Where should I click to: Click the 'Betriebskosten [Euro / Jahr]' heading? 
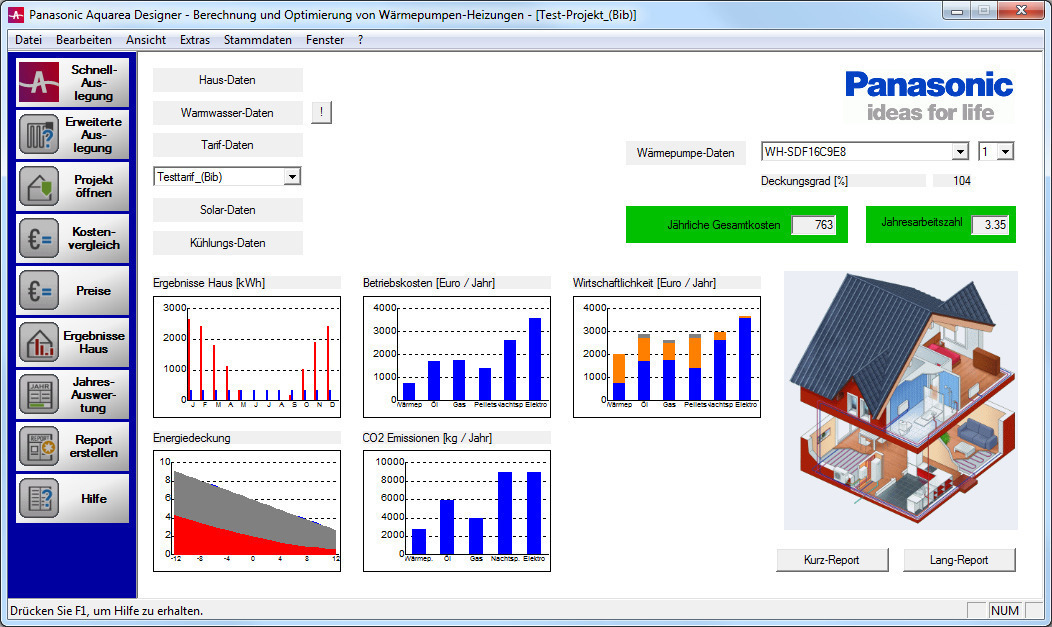point(429,283)
